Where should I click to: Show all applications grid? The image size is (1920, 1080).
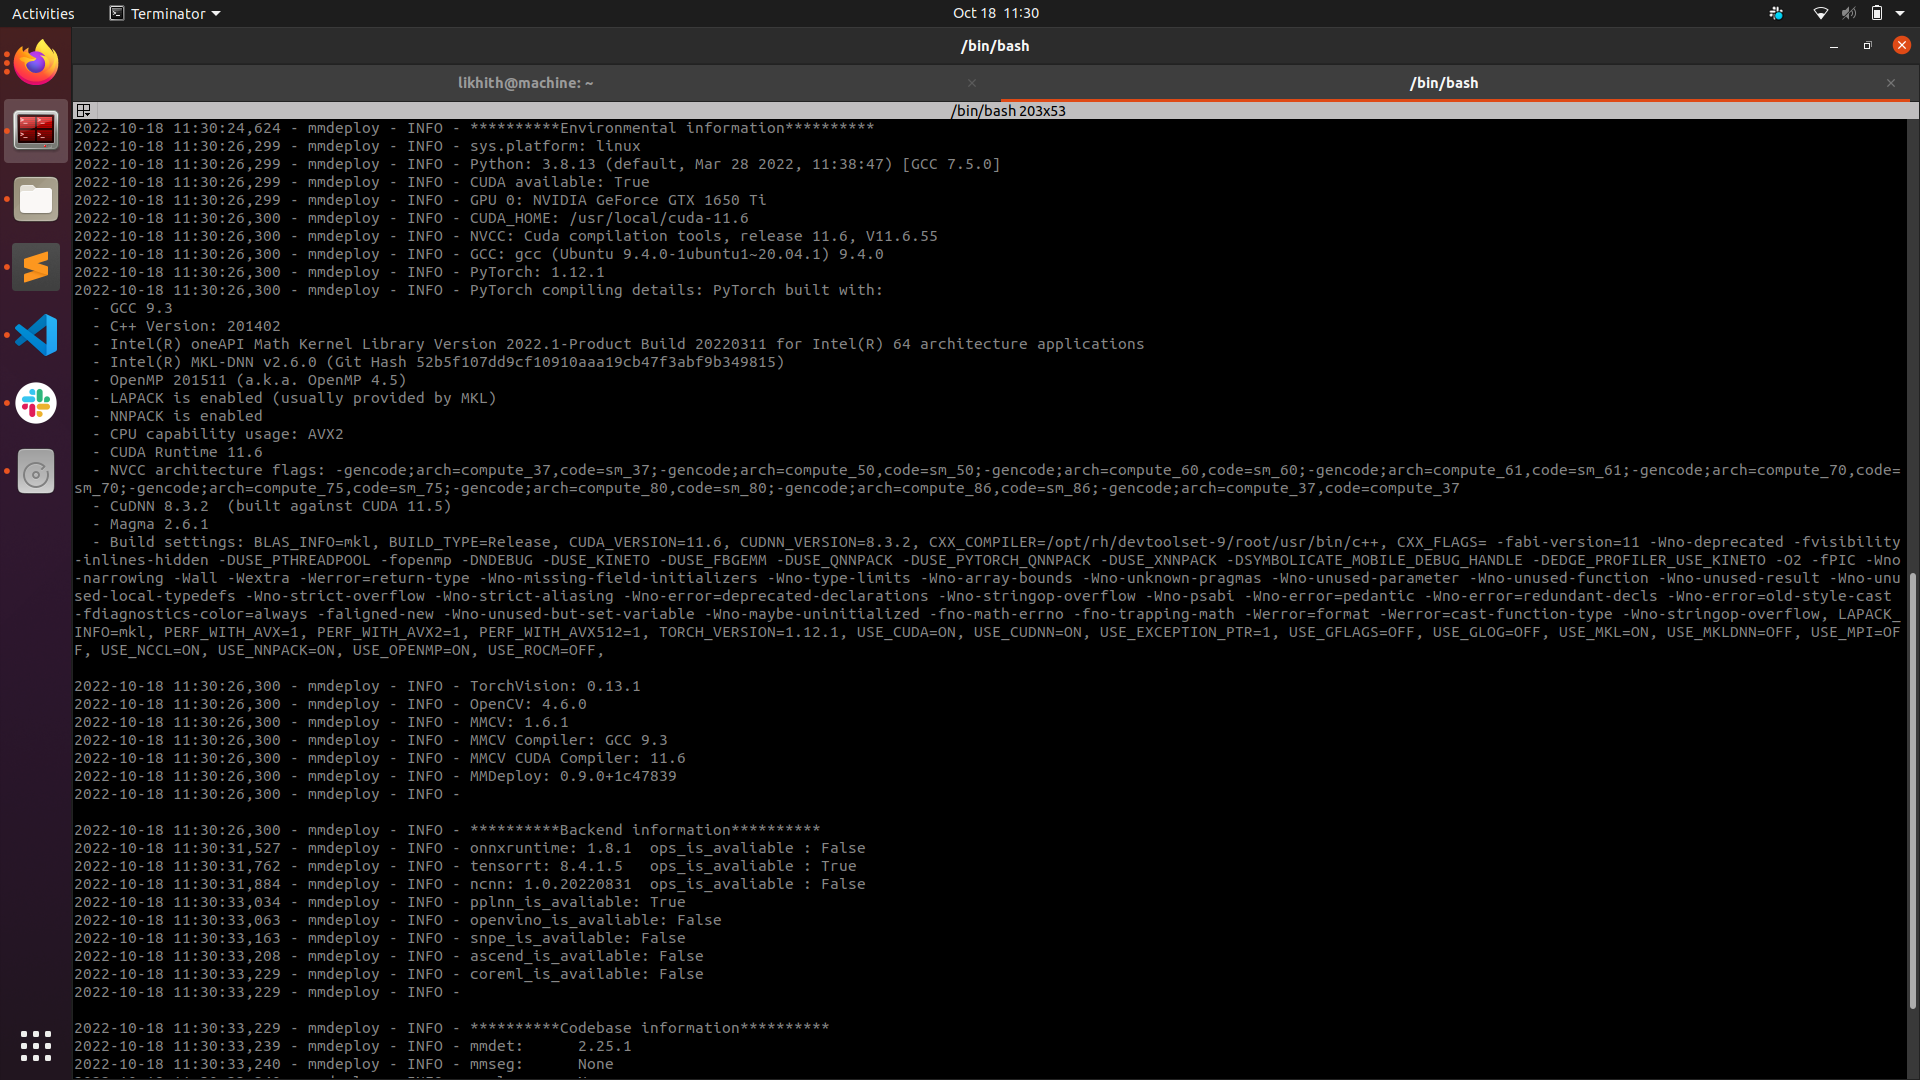click(x=36, y=1046)
